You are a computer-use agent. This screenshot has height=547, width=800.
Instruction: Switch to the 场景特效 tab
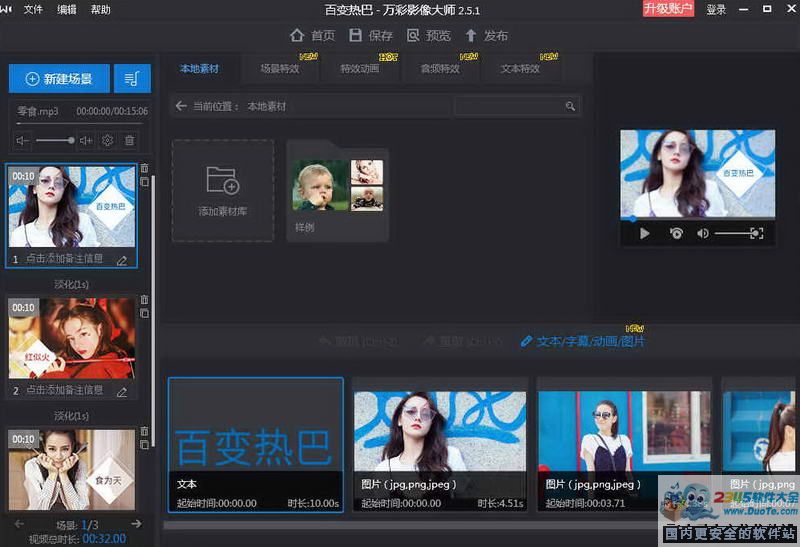tap(280, 68)
